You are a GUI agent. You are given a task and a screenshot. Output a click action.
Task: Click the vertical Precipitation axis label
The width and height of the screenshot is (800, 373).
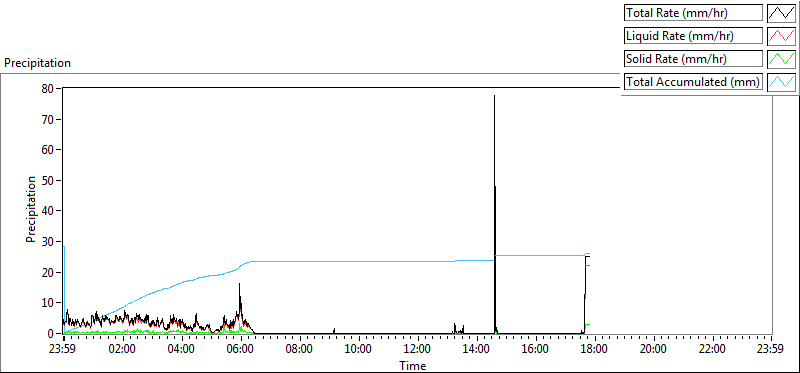point(31,209)
